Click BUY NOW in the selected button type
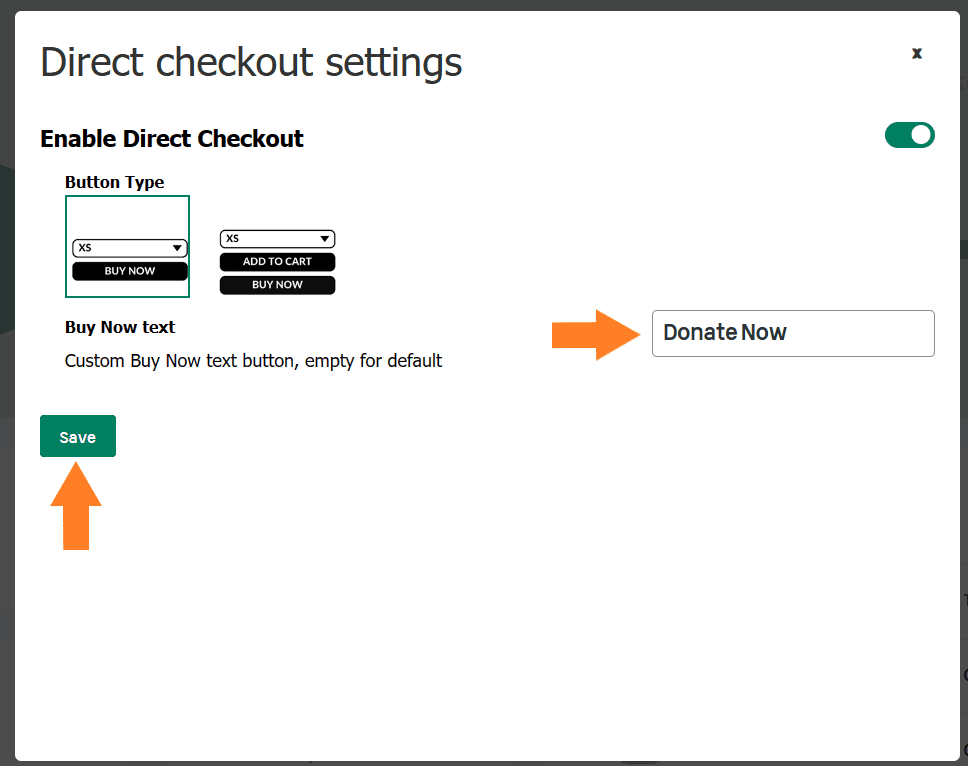The height and width of the screenshot is (766, 968). pos(130,271)
